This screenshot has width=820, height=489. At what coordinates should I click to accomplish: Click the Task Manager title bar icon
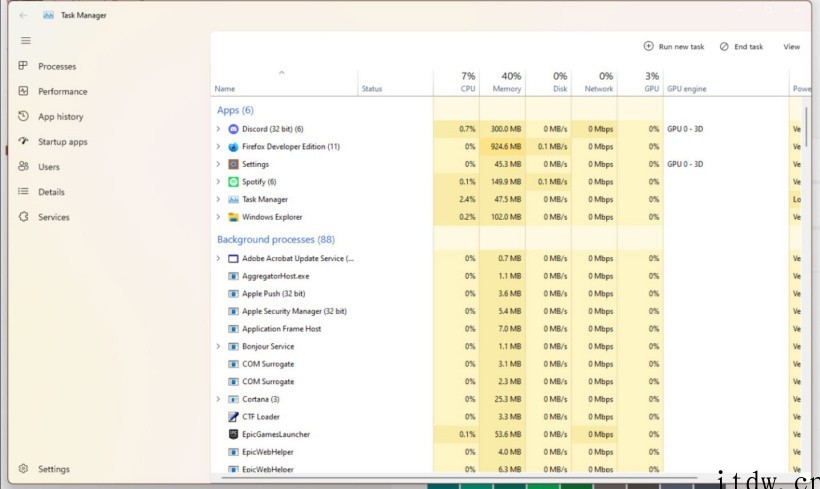click(x=49, y=15)
